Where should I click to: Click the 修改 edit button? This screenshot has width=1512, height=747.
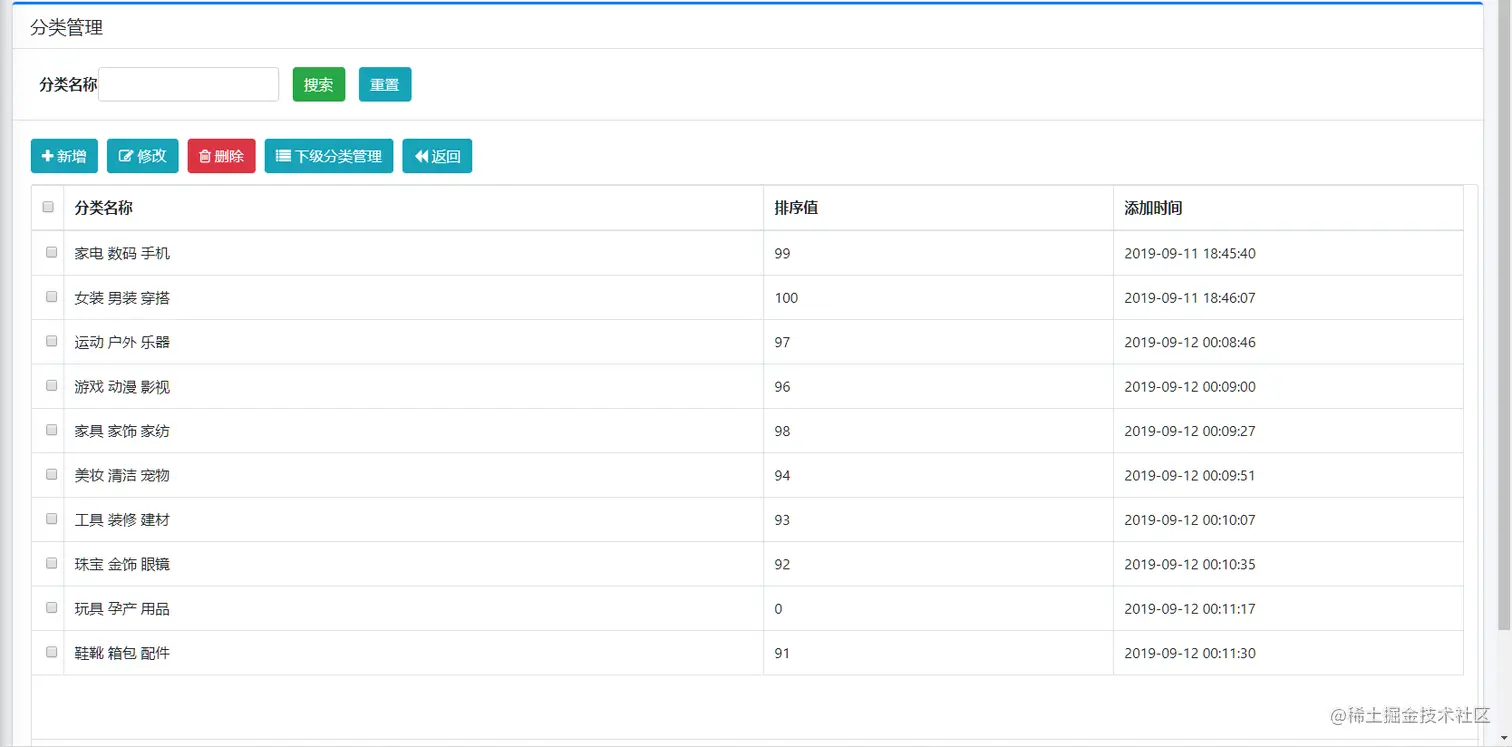click(x=142, y=156)
